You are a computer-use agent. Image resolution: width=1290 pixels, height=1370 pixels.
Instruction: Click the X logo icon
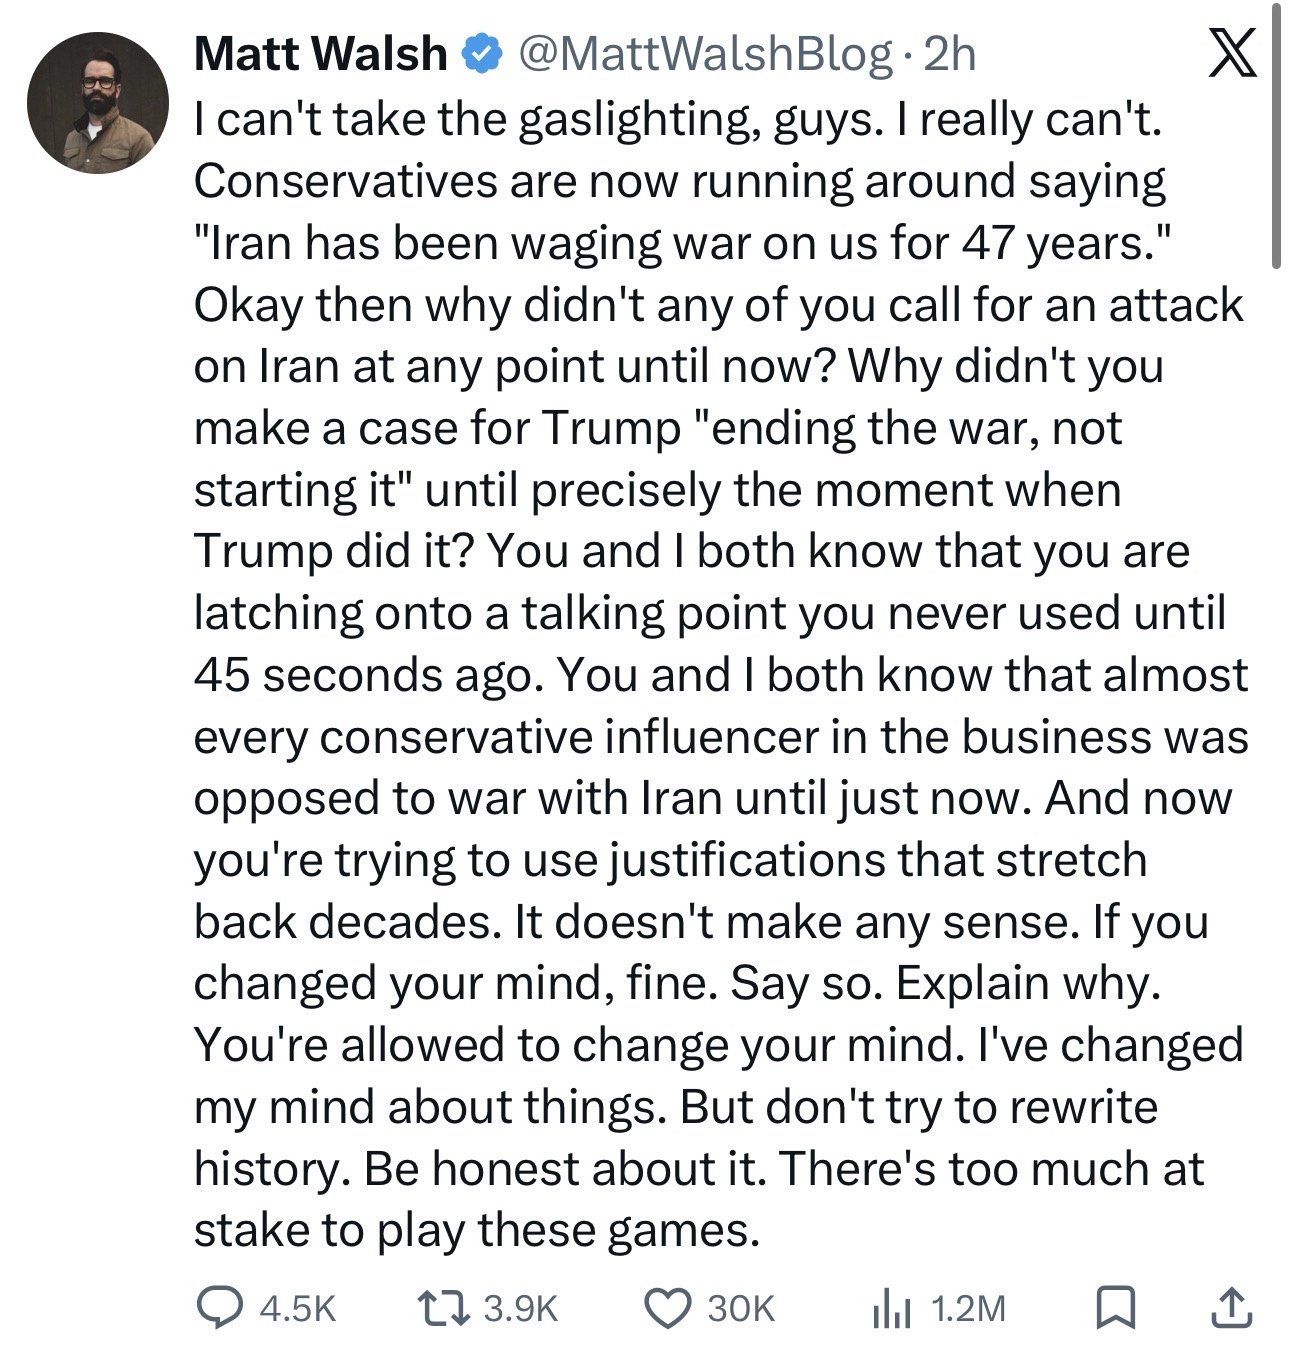pyautogui.click(x=1231, y=53)
